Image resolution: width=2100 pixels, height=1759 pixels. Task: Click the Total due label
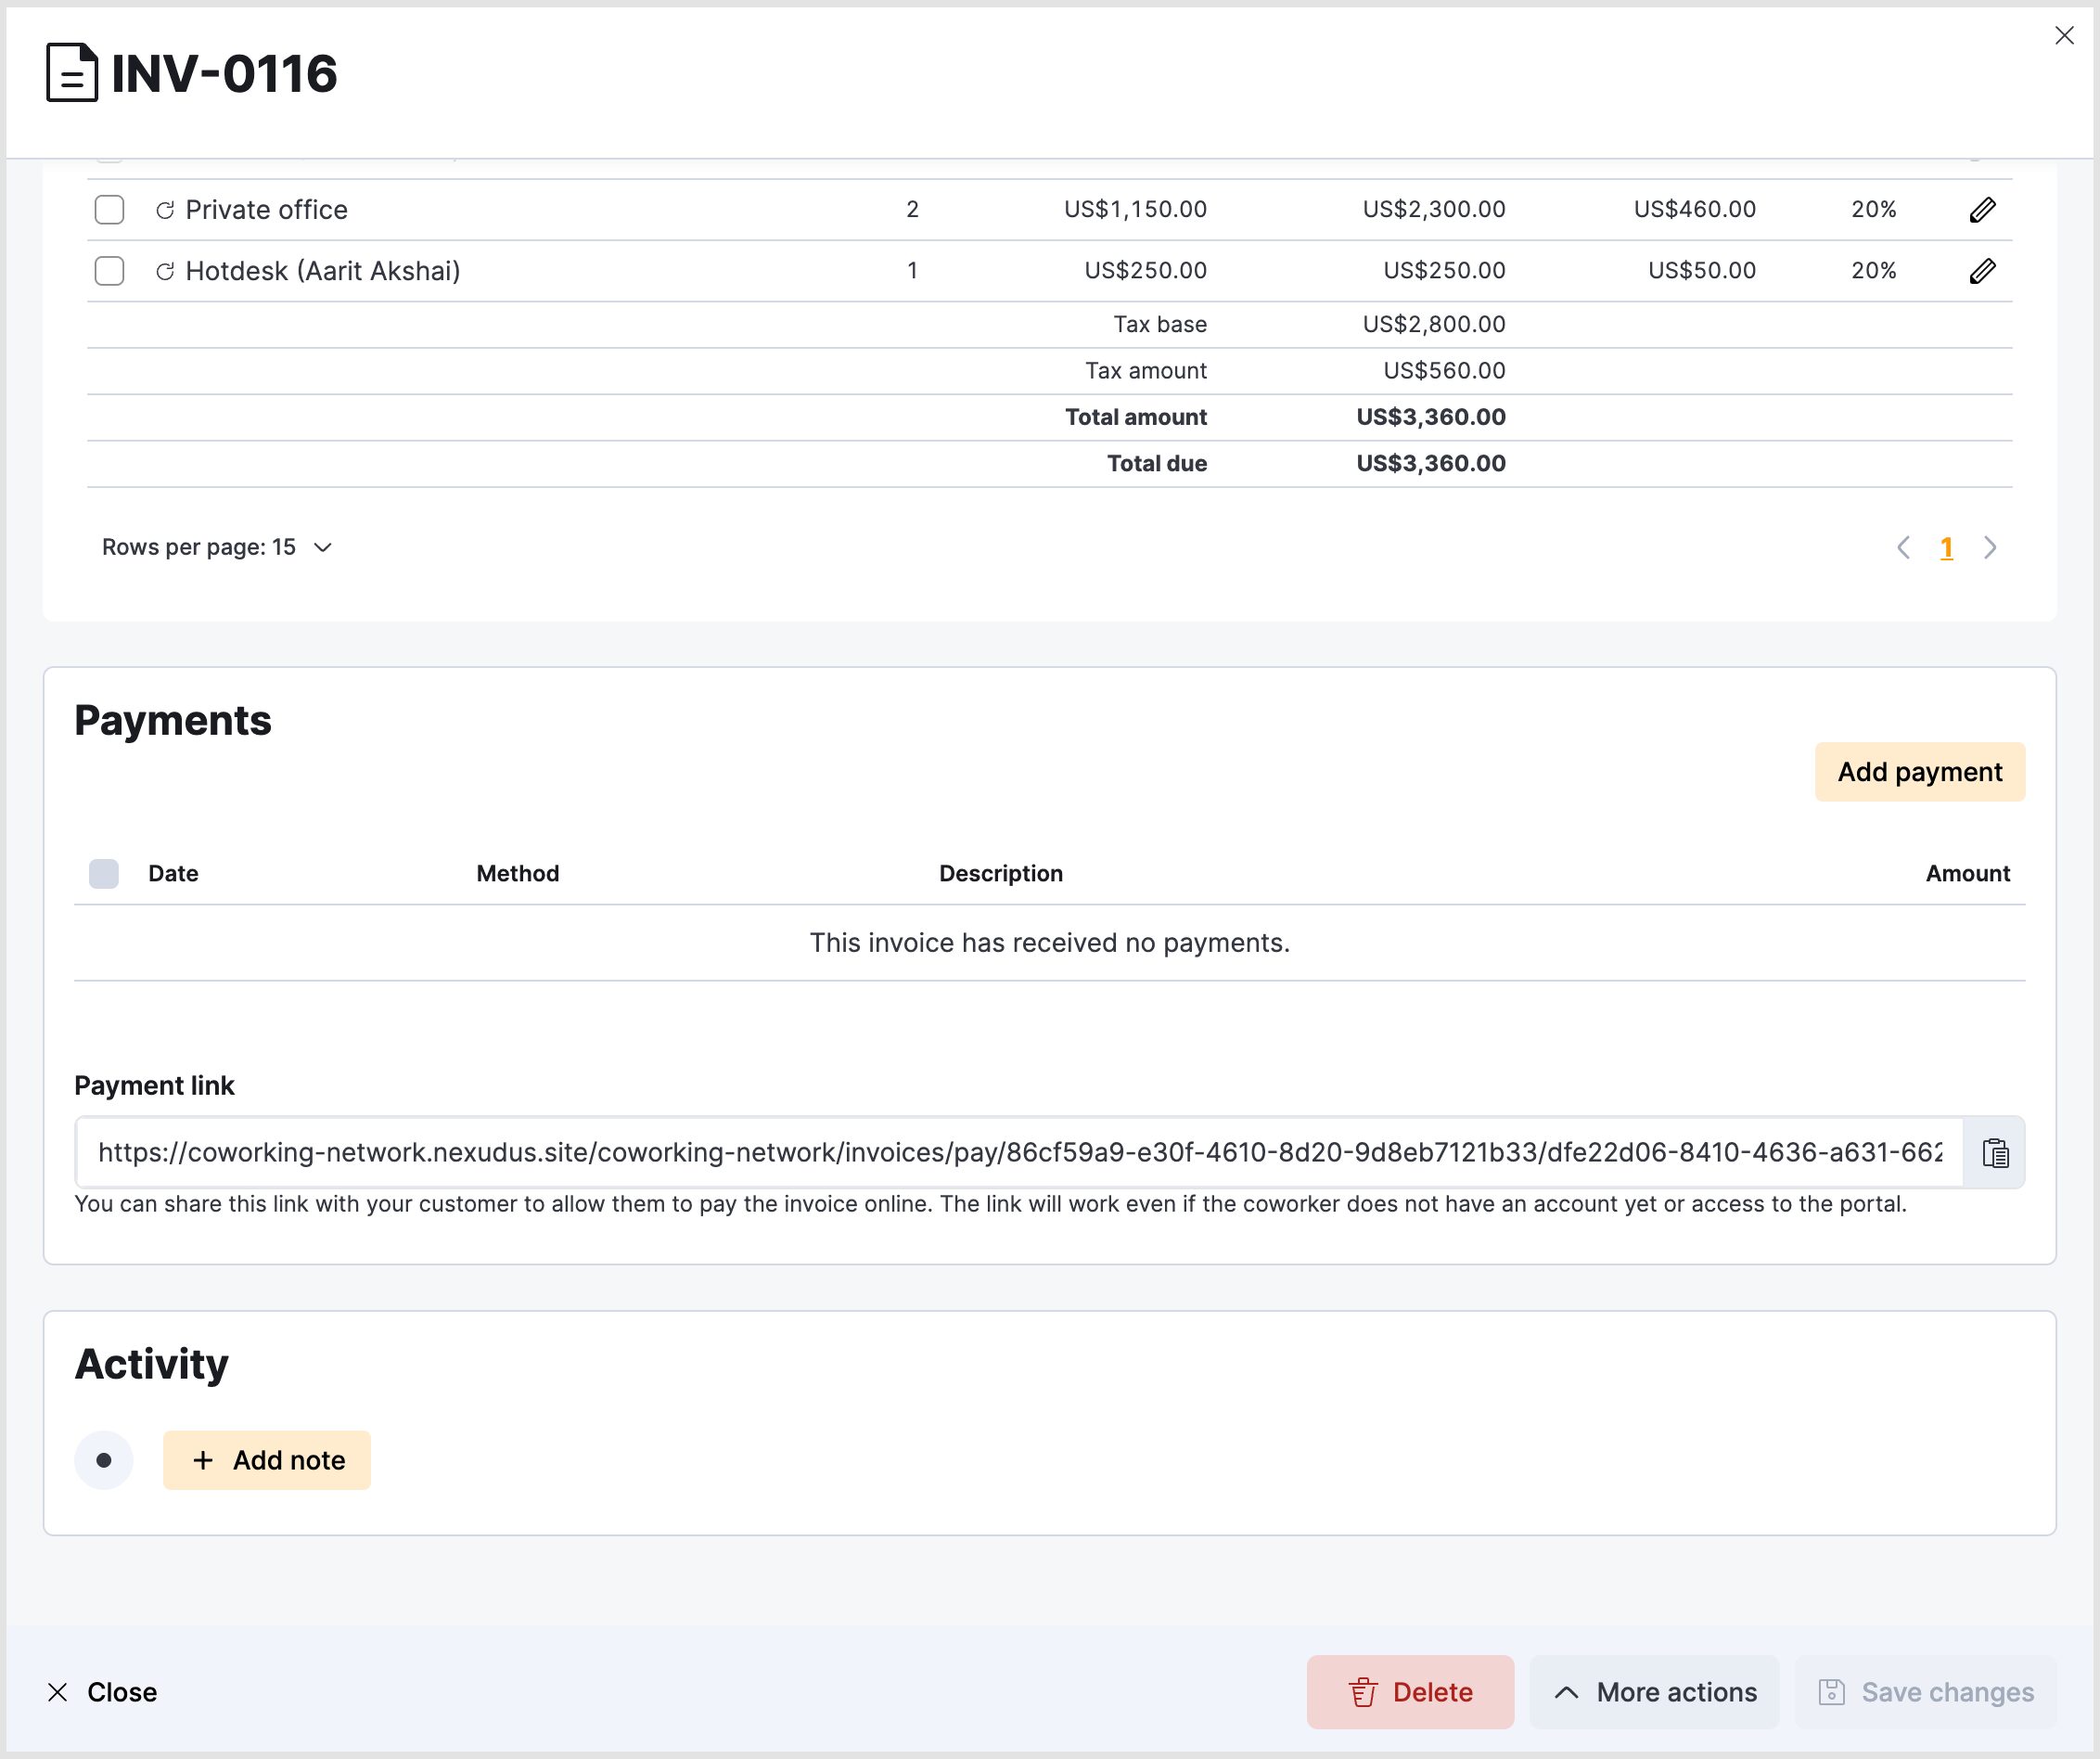(x=1157, y=464)
